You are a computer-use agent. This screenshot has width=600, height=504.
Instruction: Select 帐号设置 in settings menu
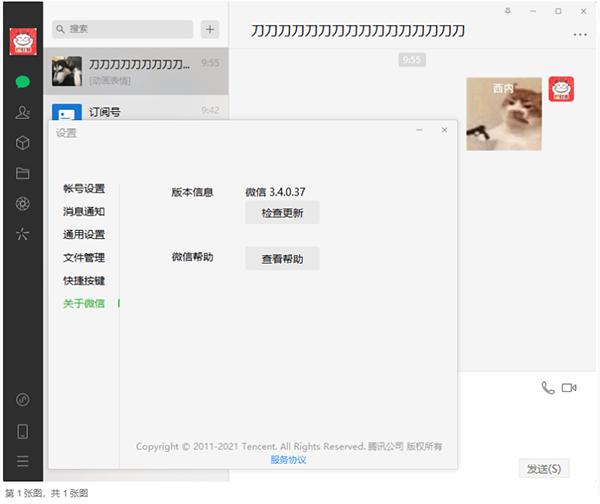coord(84,188)
